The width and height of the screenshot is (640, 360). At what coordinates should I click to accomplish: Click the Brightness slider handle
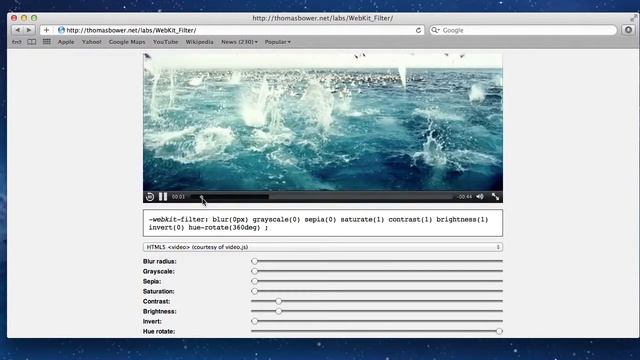pos(278,311)
